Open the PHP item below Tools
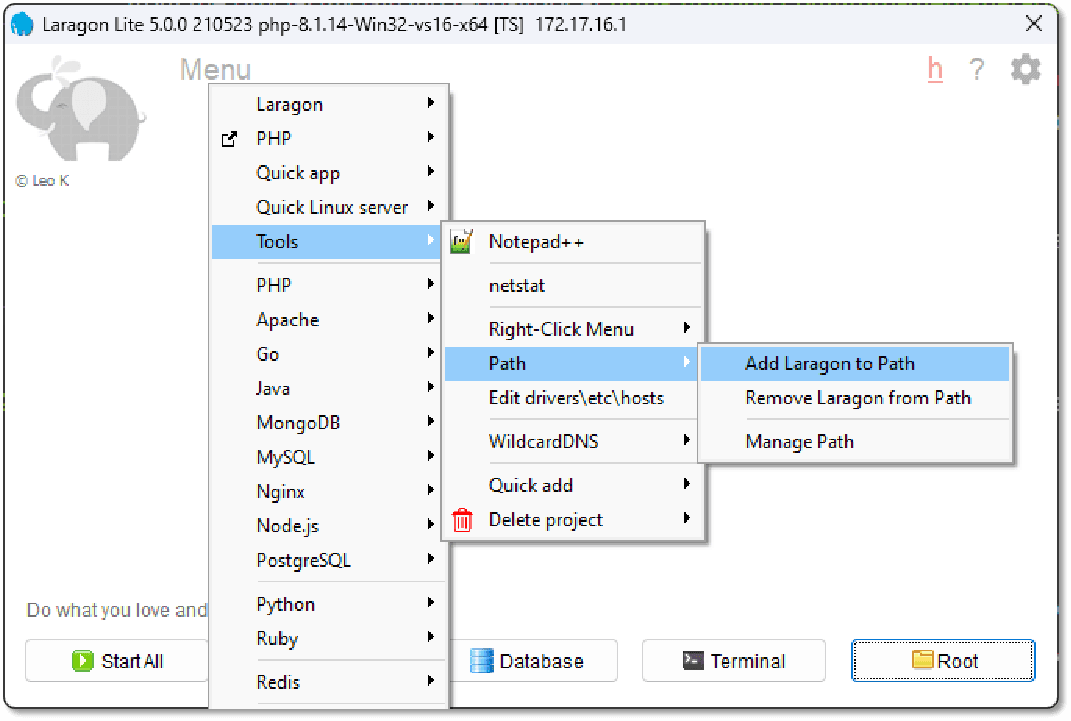Screen dimensions: 1071x721 tap(328, 285)
